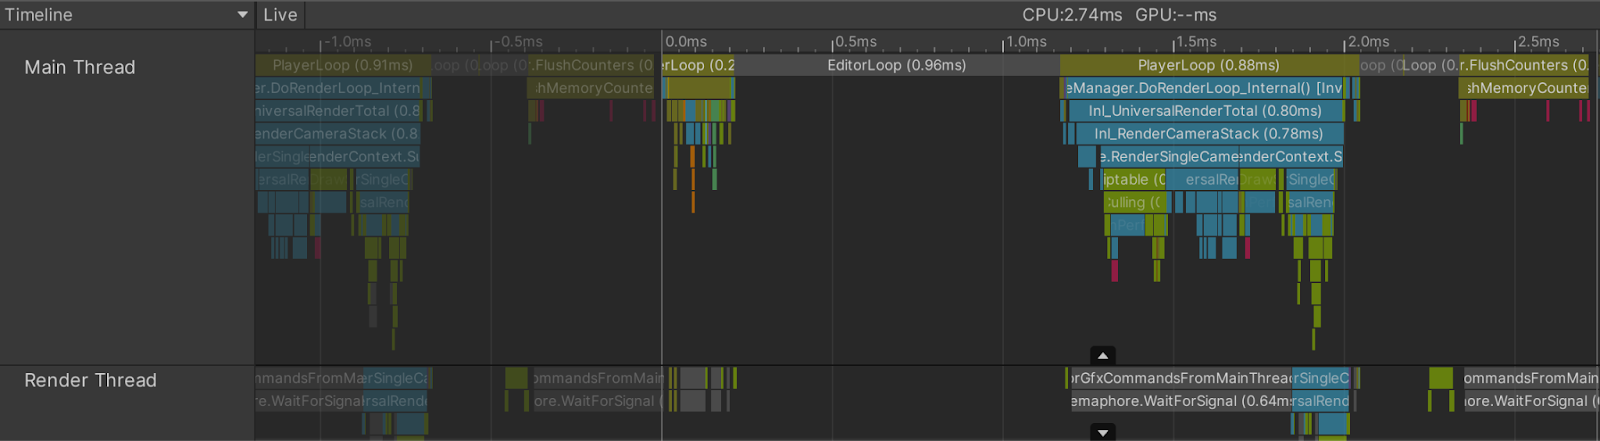
Task: Click Inl_RenderCameraStack (0.78ms) sample
Action: coord(1208,134)
